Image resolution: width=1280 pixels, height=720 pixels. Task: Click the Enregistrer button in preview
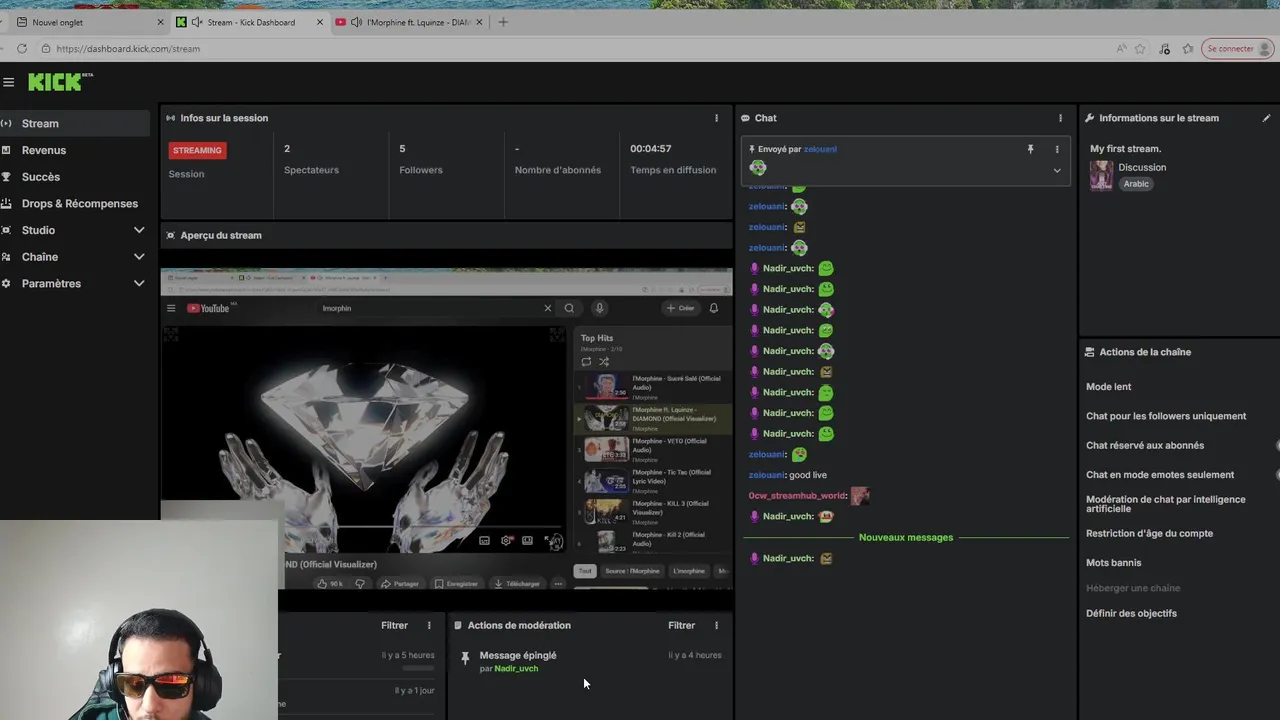pos(455,584)
